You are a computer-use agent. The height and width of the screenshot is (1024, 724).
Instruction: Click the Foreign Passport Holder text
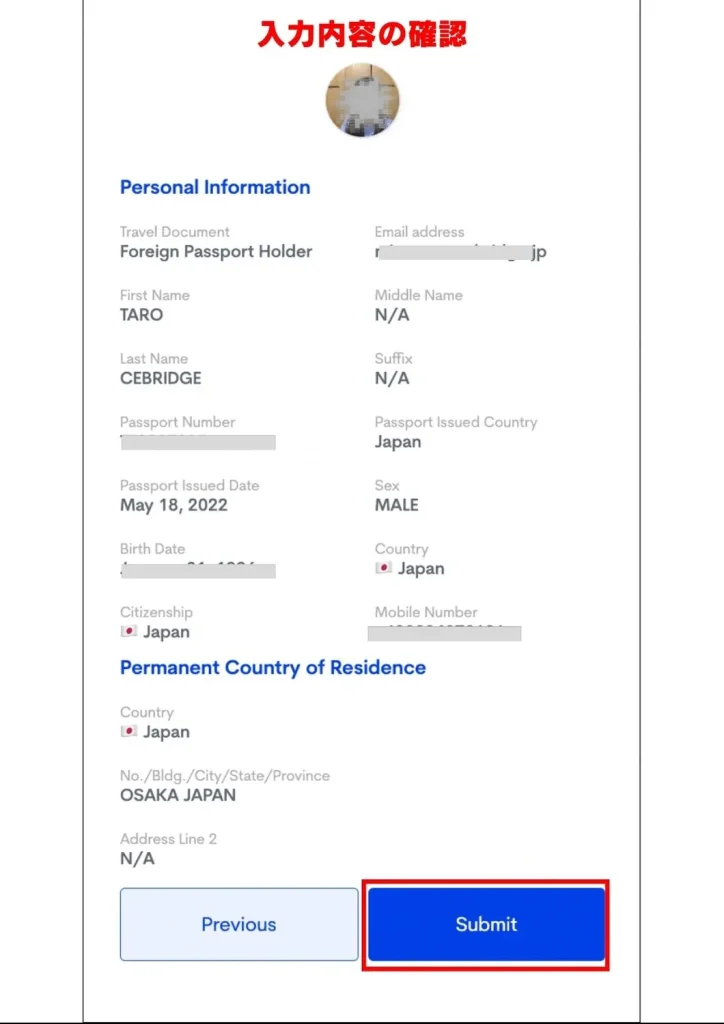[x=216, y=252]
